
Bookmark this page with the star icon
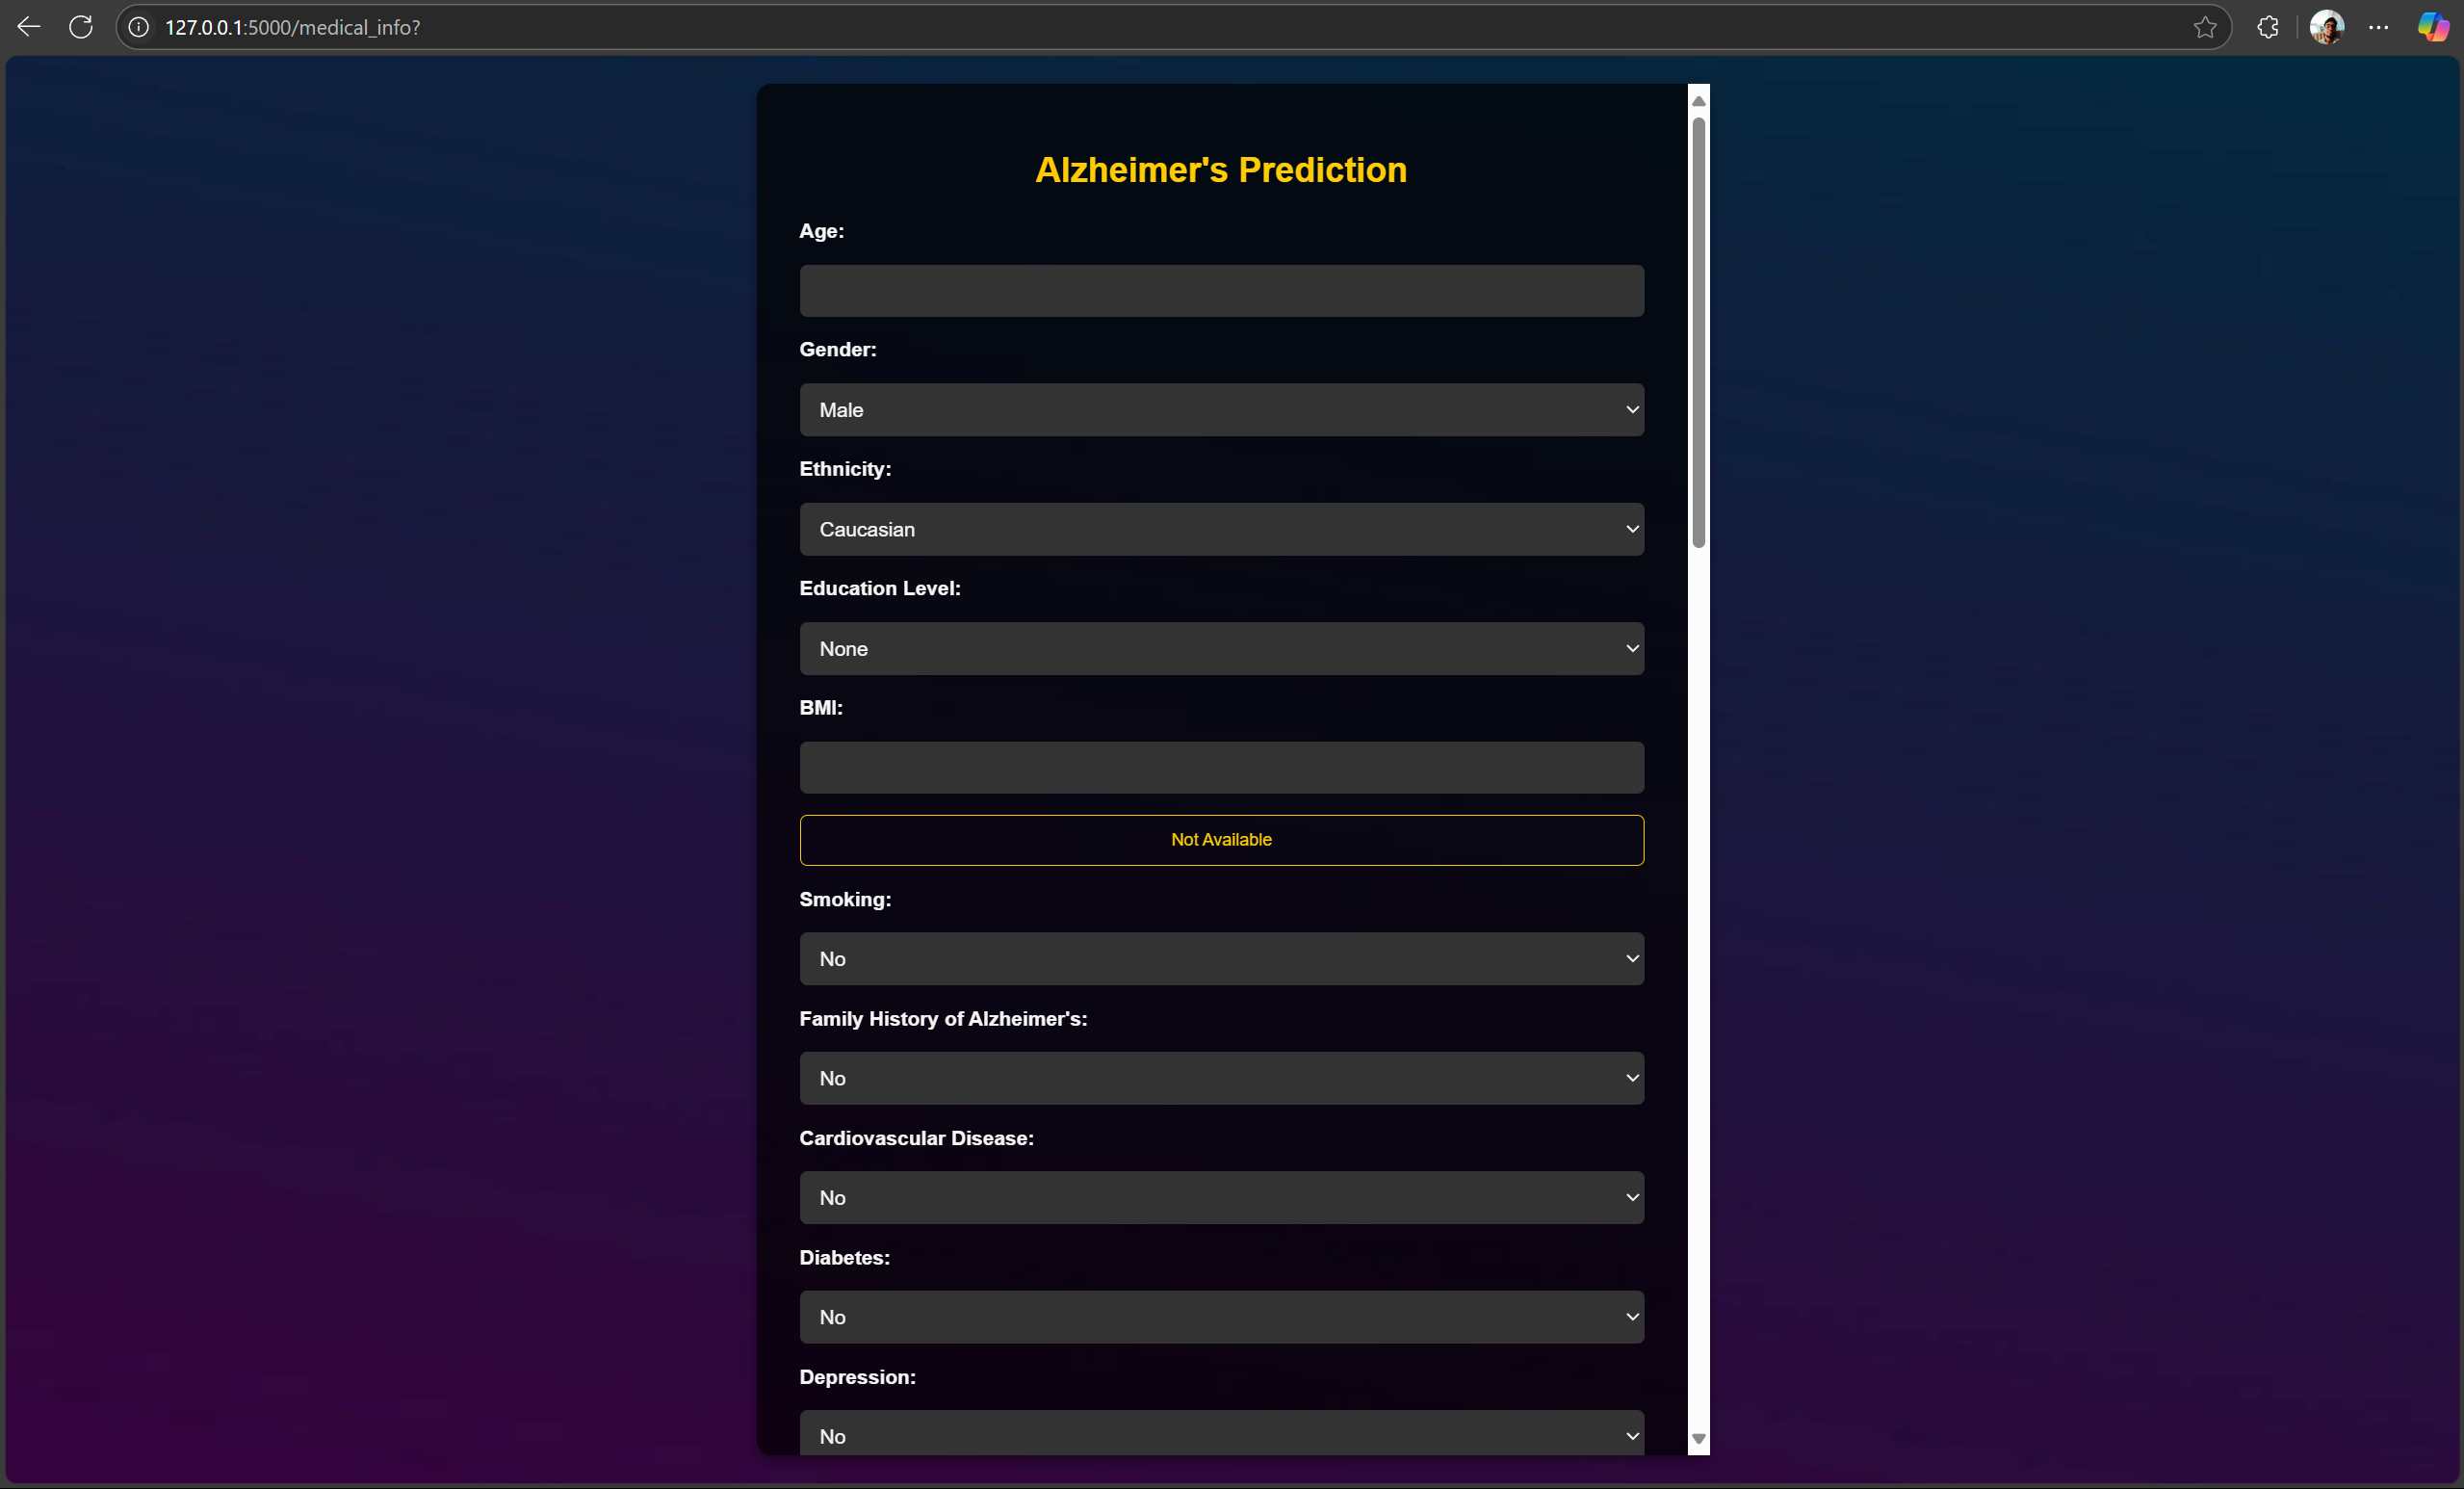[2205, 27]
